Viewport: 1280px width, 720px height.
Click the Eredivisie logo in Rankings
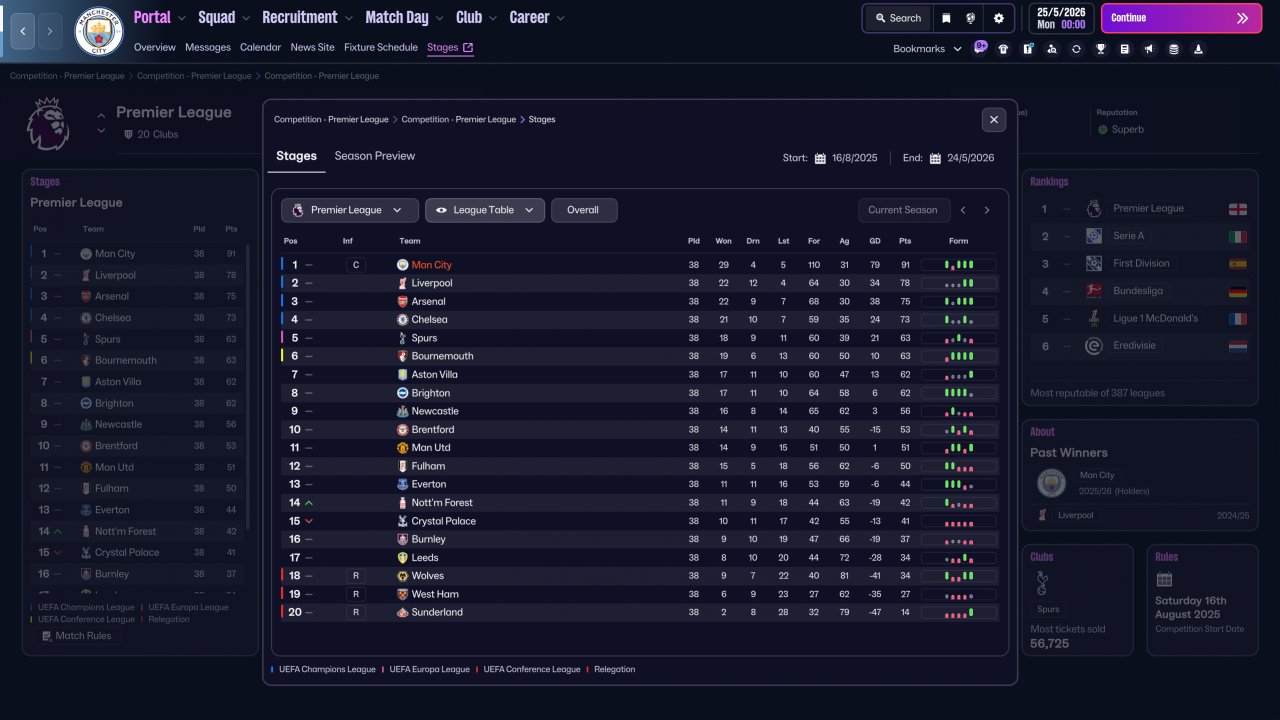(1094, 346)
